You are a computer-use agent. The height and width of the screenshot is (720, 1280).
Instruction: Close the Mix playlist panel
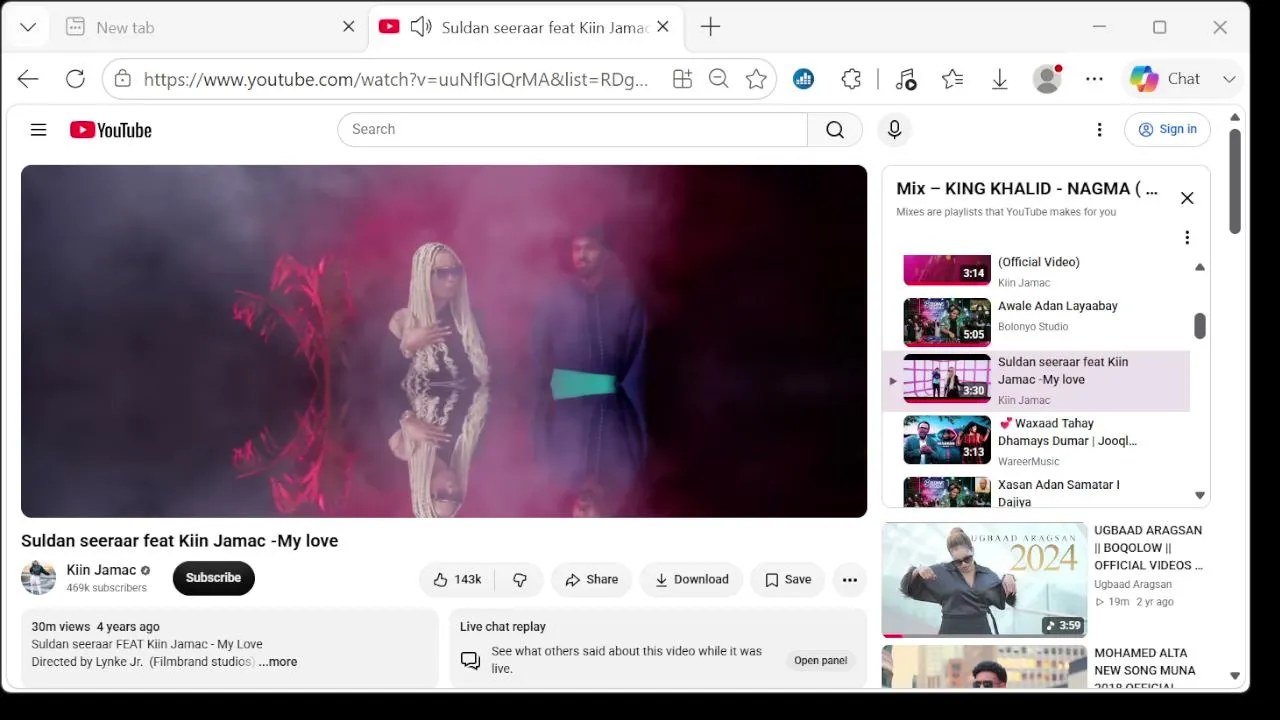(1187, 198)
